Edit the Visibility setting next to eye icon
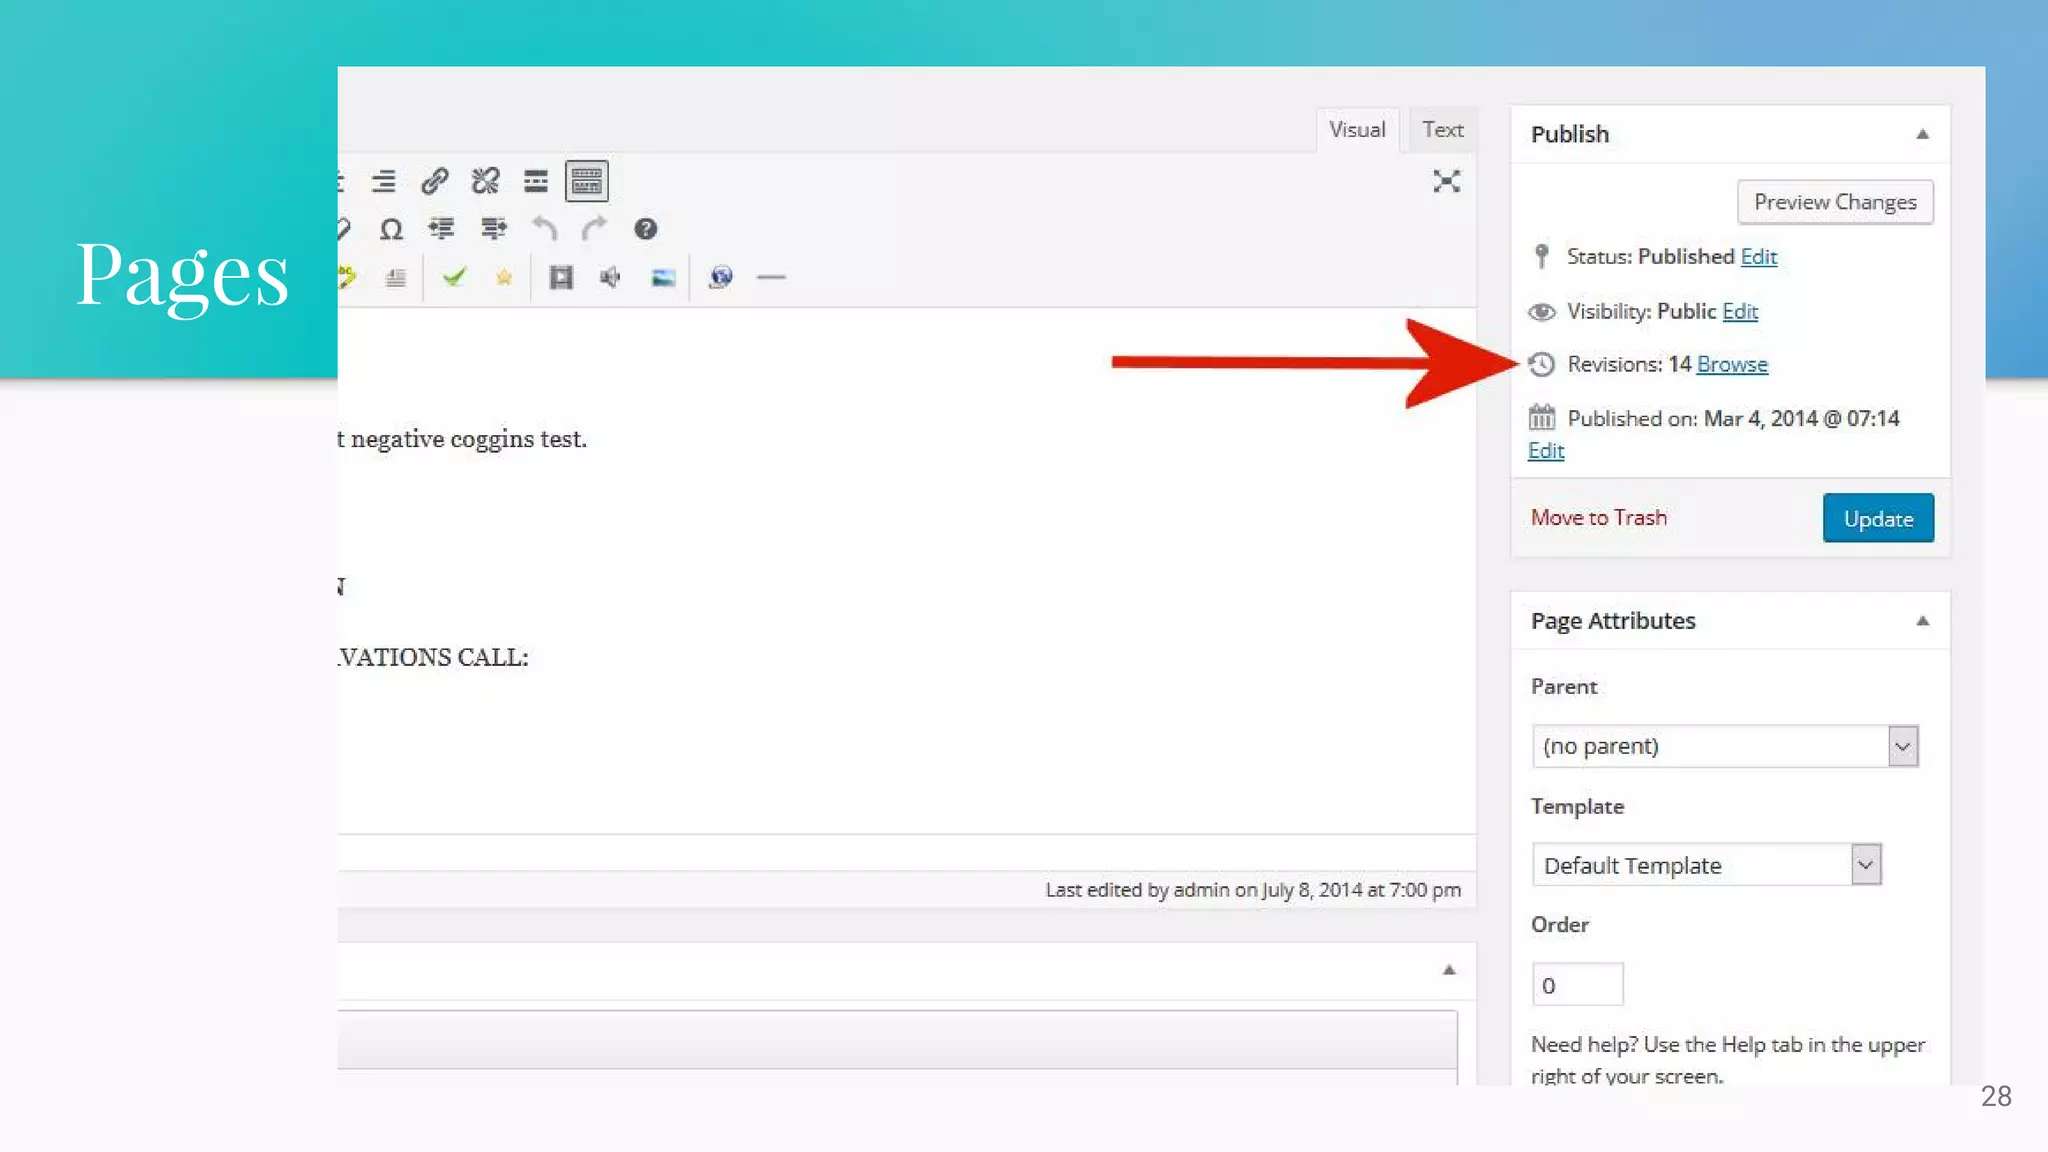 [1739, 311]
